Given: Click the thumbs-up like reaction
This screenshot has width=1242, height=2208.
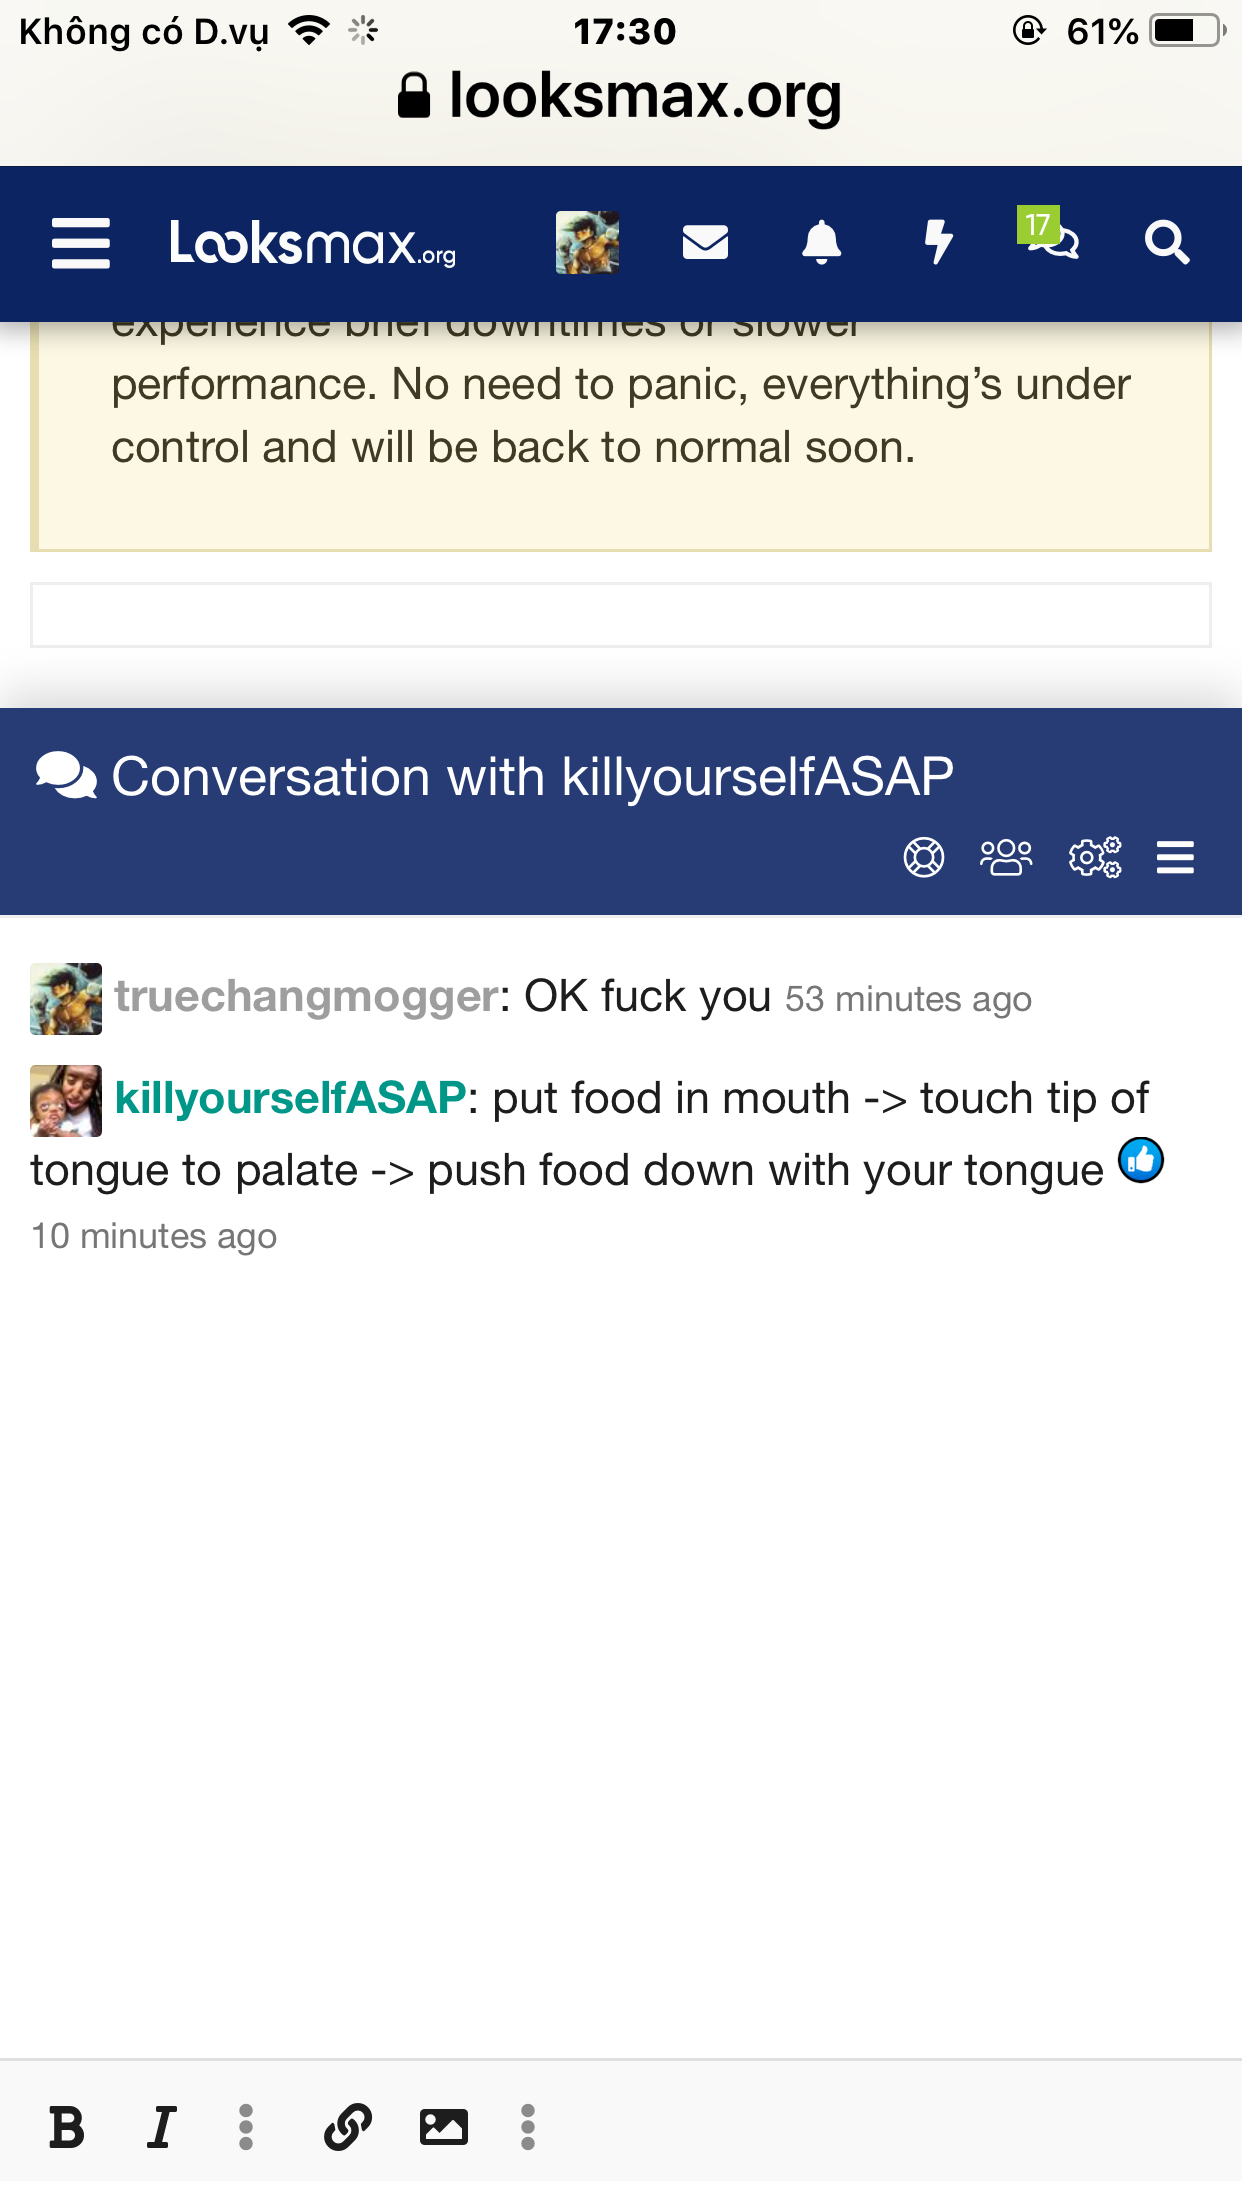Looking at the screenshot, I should coord(1141,1160).
